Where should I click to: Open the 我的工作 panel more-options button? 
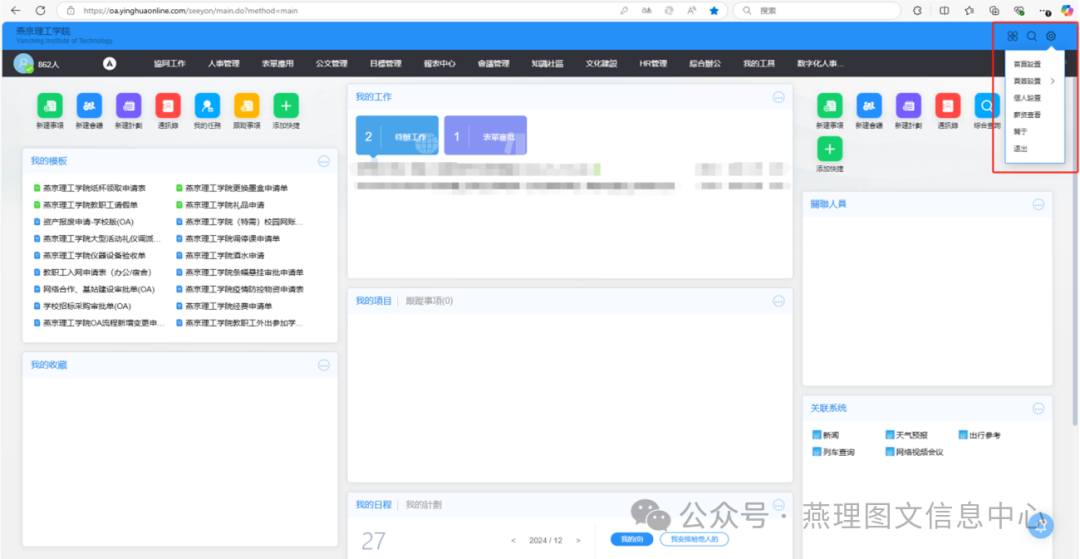click(778, 97)
